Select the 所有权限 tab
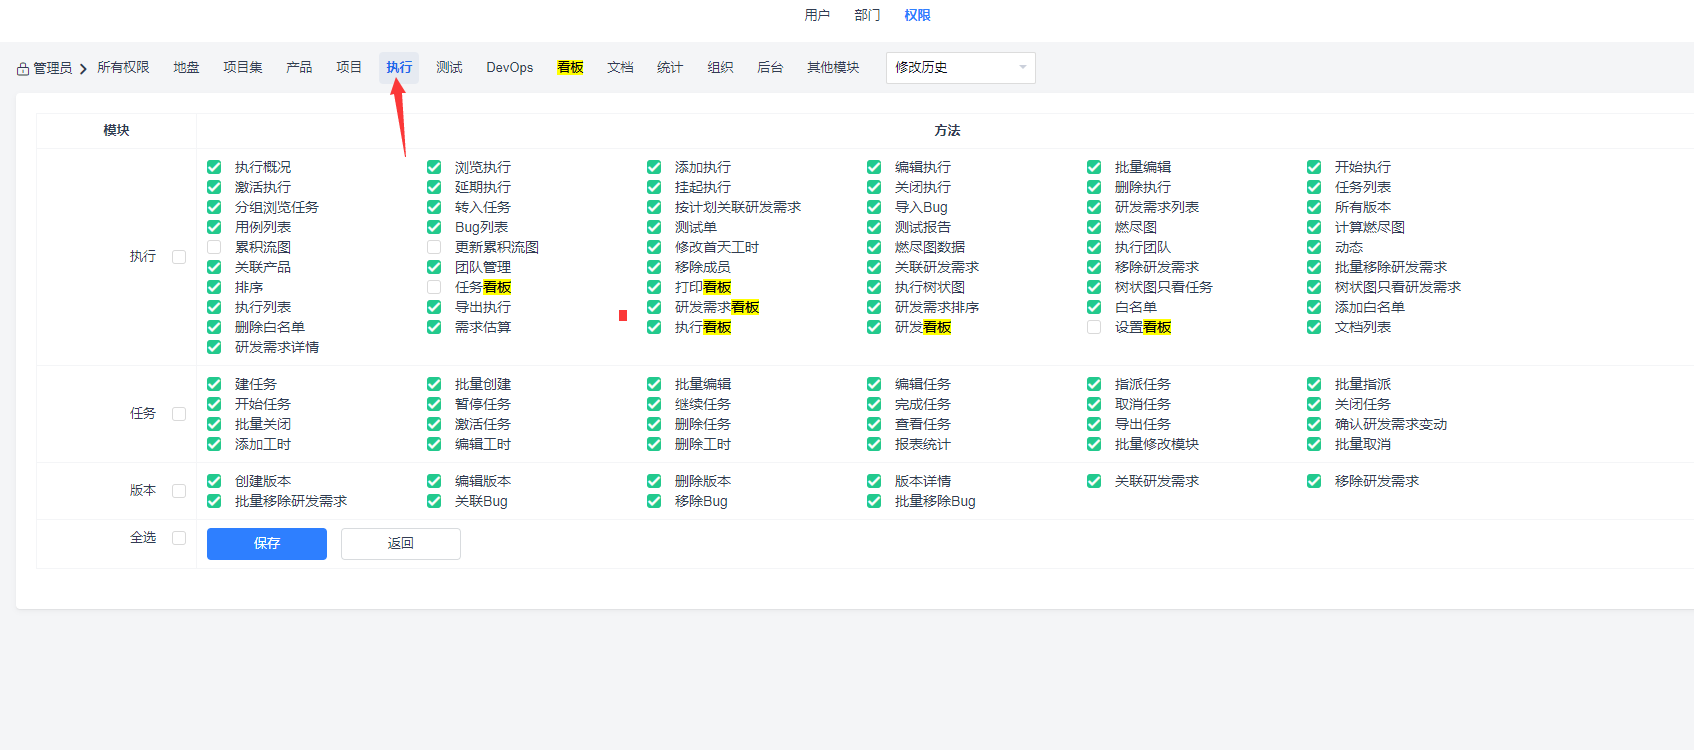This screenshot has width=1694, height=750. tap(123, 68)
